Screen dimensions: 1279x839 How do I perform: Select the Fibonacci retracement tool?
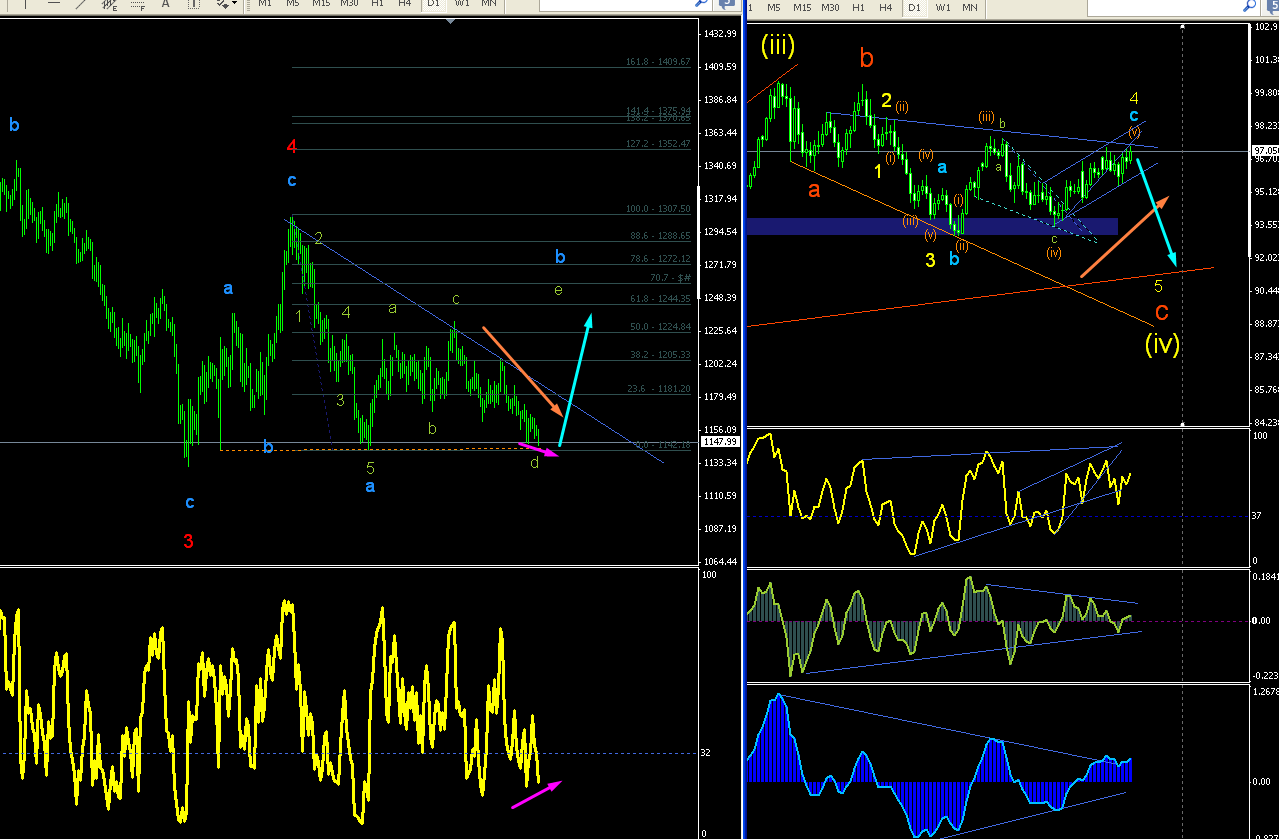(x=137, y=3)
